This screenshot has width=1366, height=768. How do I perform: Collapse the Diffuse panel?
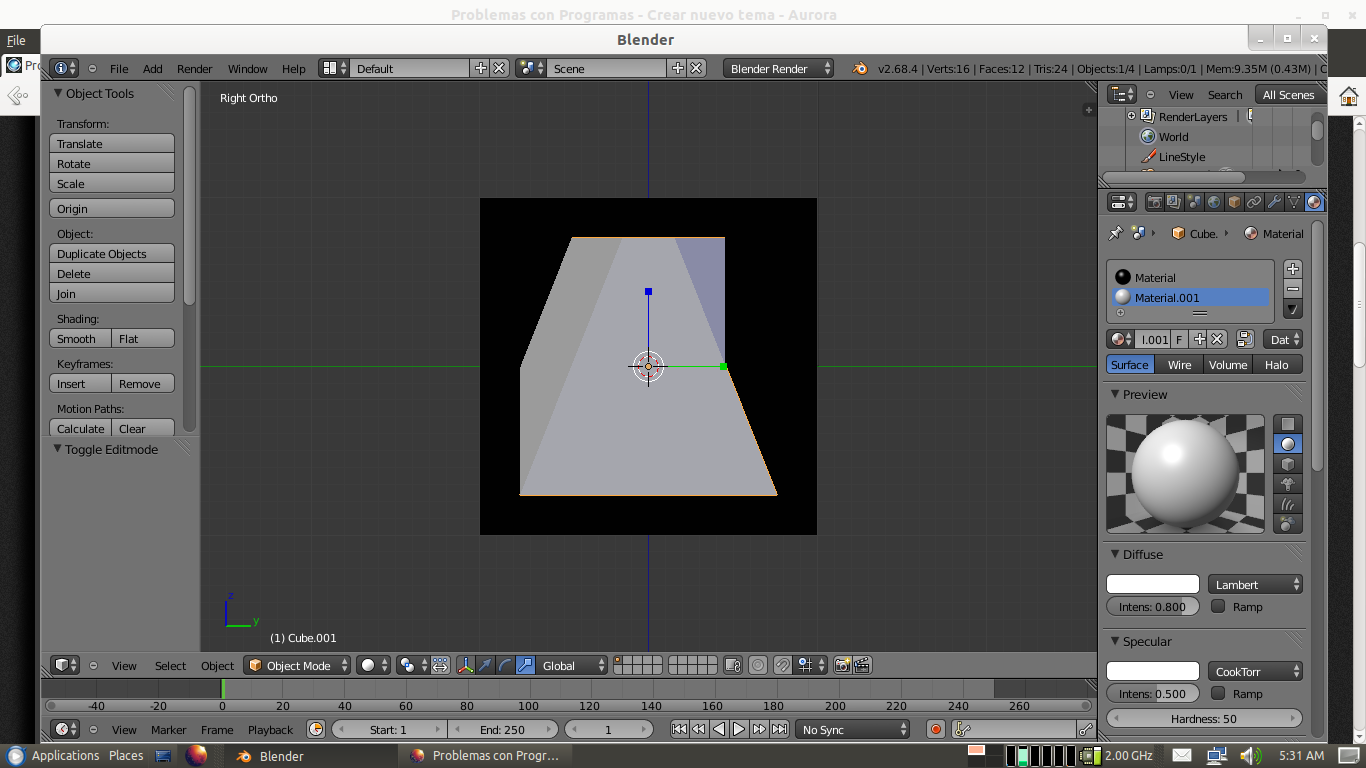(x=1116, y=554)
